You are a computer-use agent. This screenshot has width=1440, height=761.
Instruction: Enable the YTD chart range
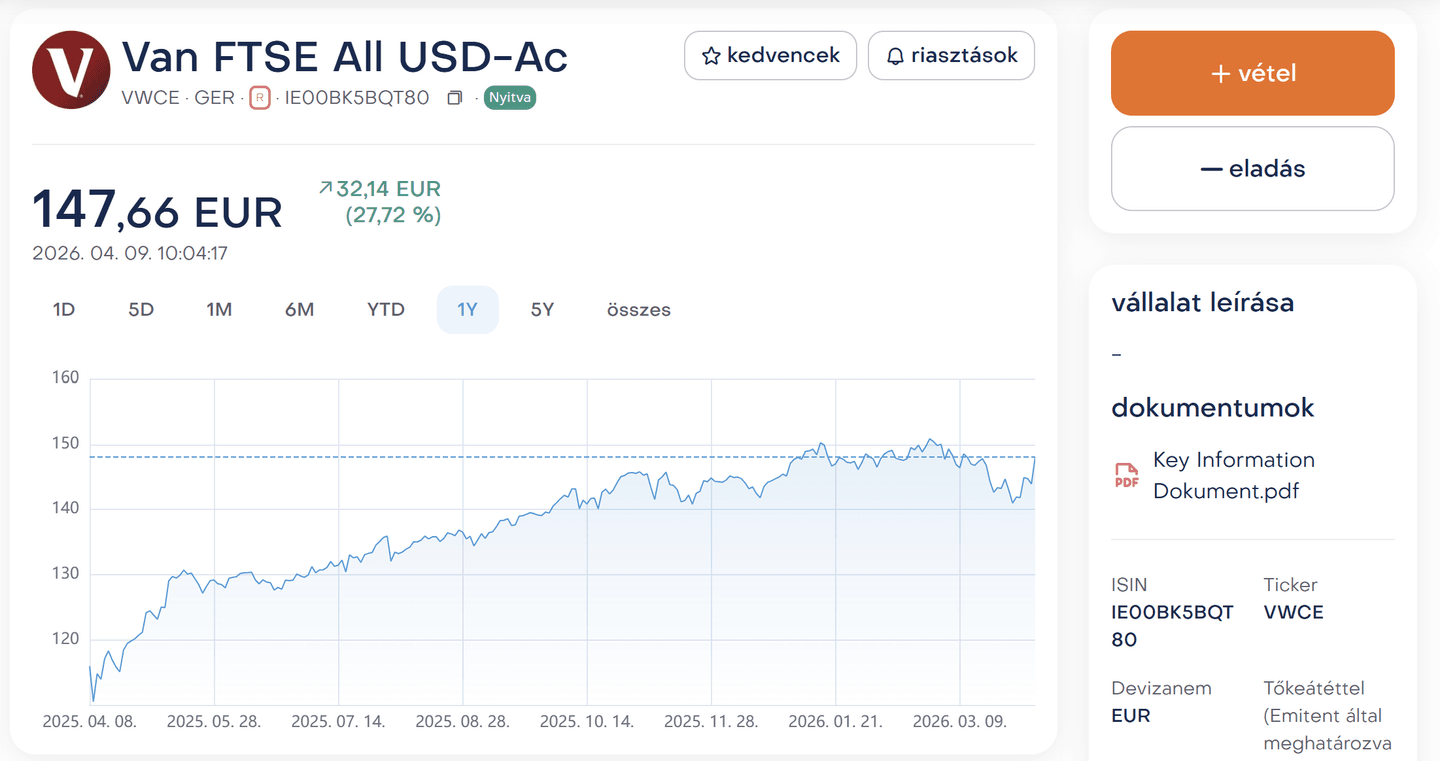click(x=385, y=309)
